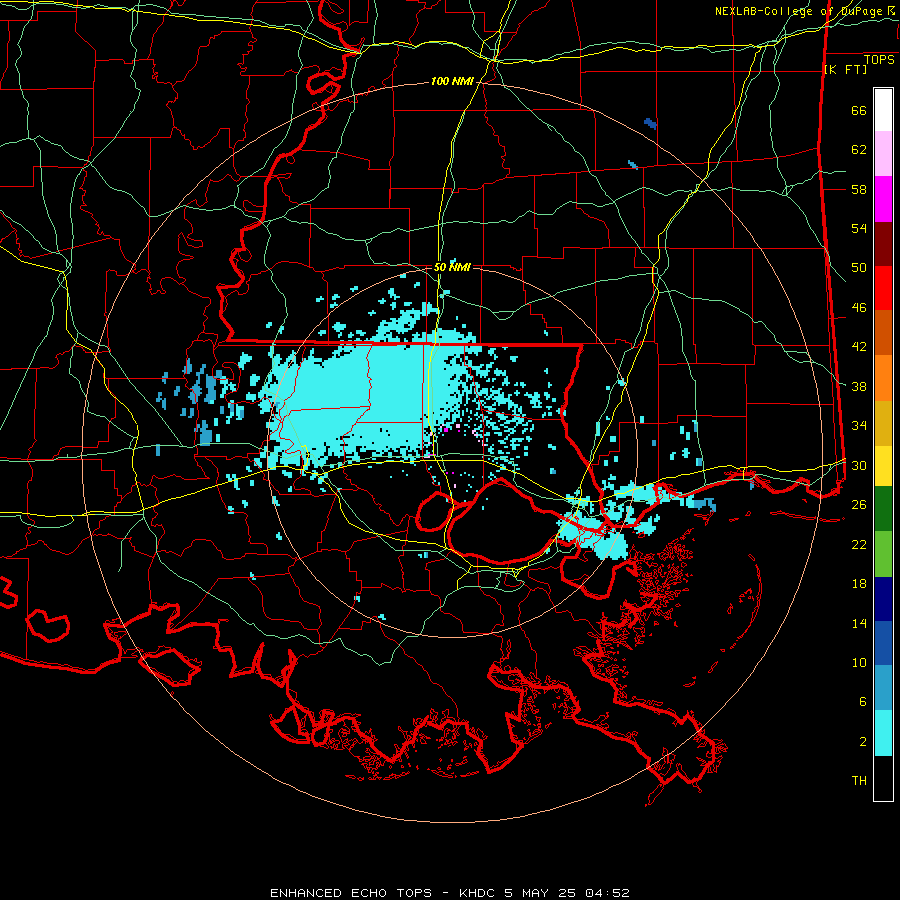Click the magenta 58 kft legend swatch

click(883, 199)
